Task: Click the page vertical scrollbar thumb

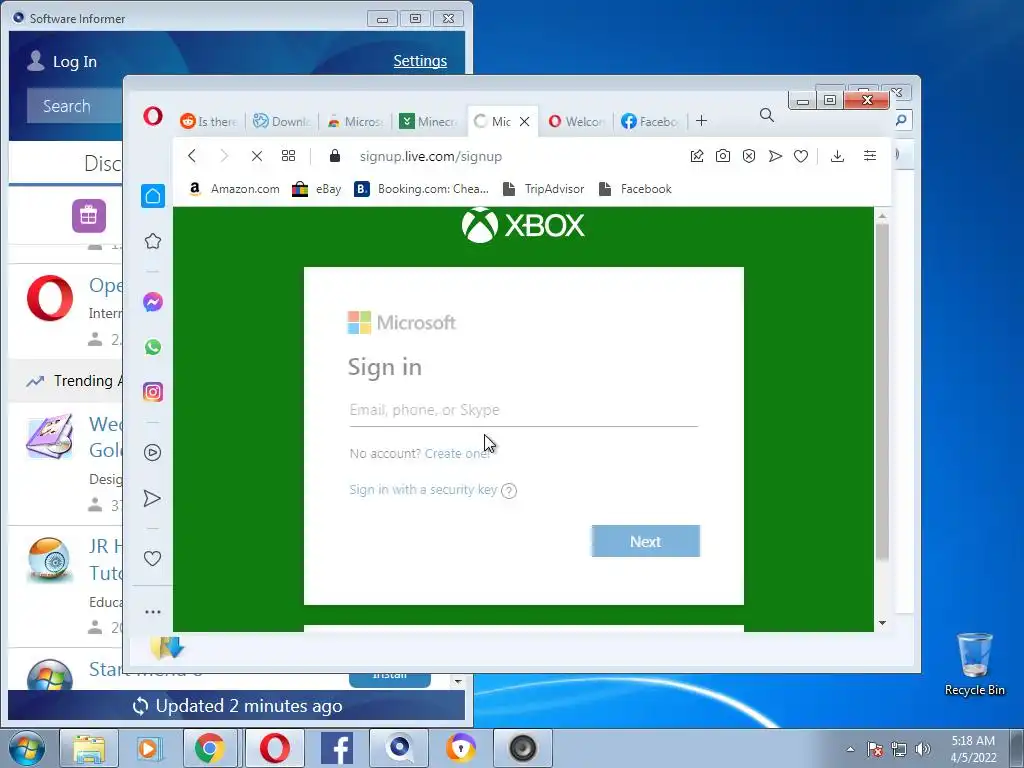Action: (882, 392)
